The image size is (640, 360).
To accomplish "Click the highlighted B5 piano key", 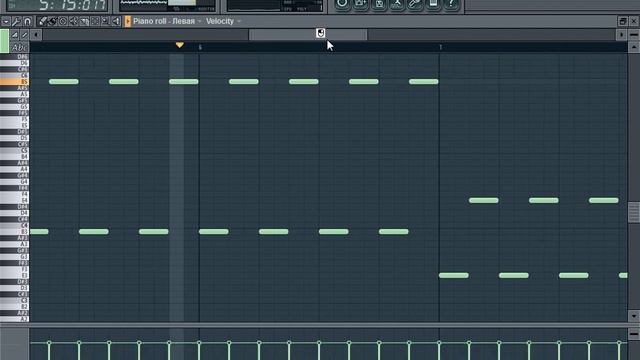I will pos(14,82).
